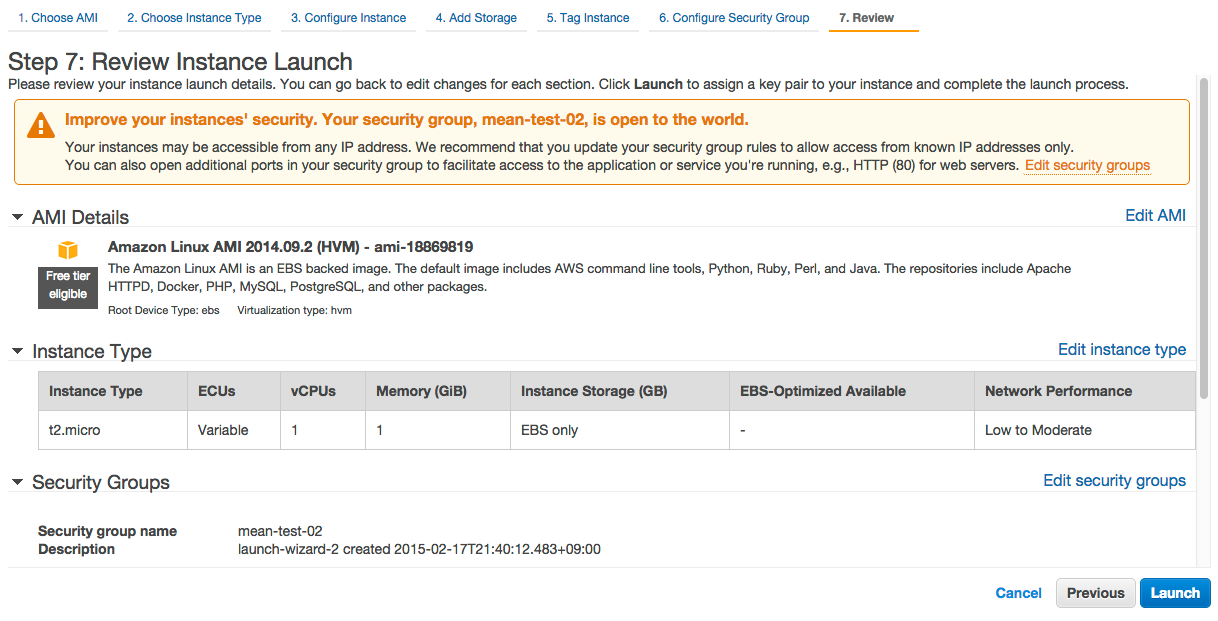Click the Amazon Linux AMI box icon
This screenshot has width=1218, height=621.
coord(68,249)
